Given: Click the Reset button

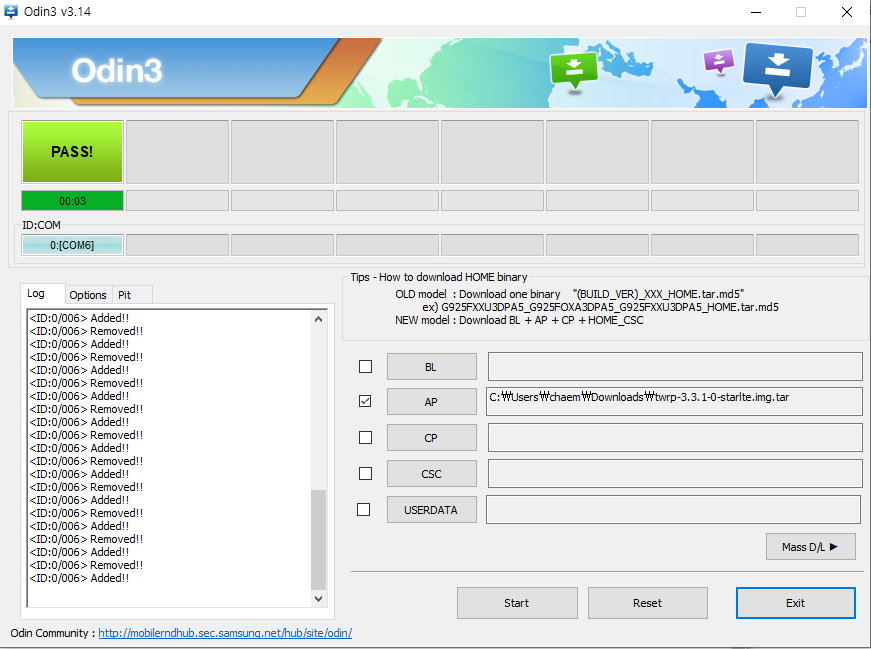Looking at the screenshot, I should click(648, 603).
